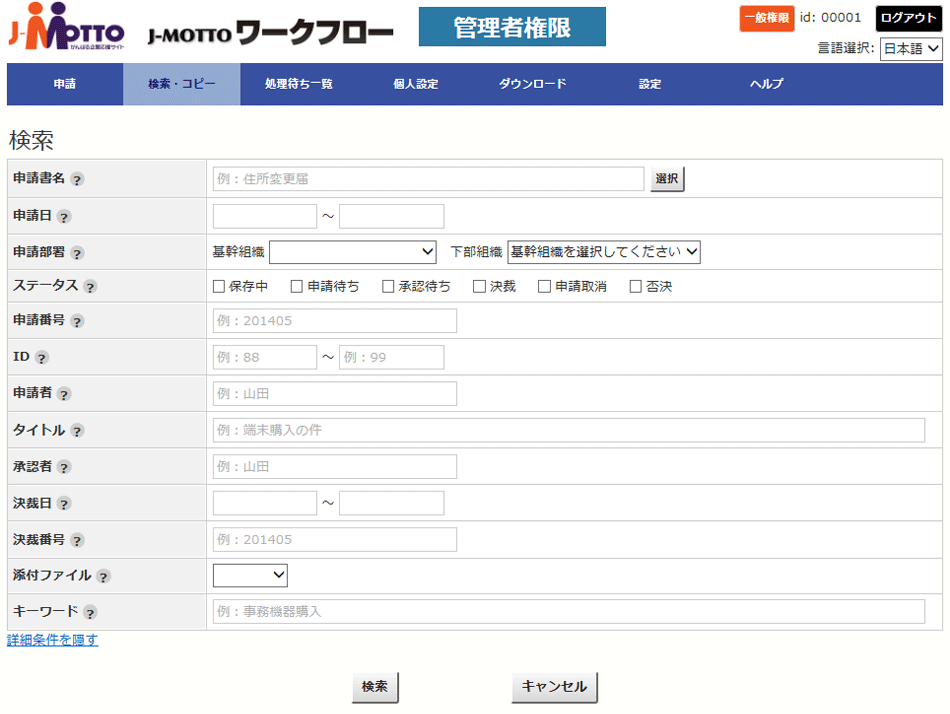
Task: Click the question mark beside 添付ファイル
Action: coord(103,576)
